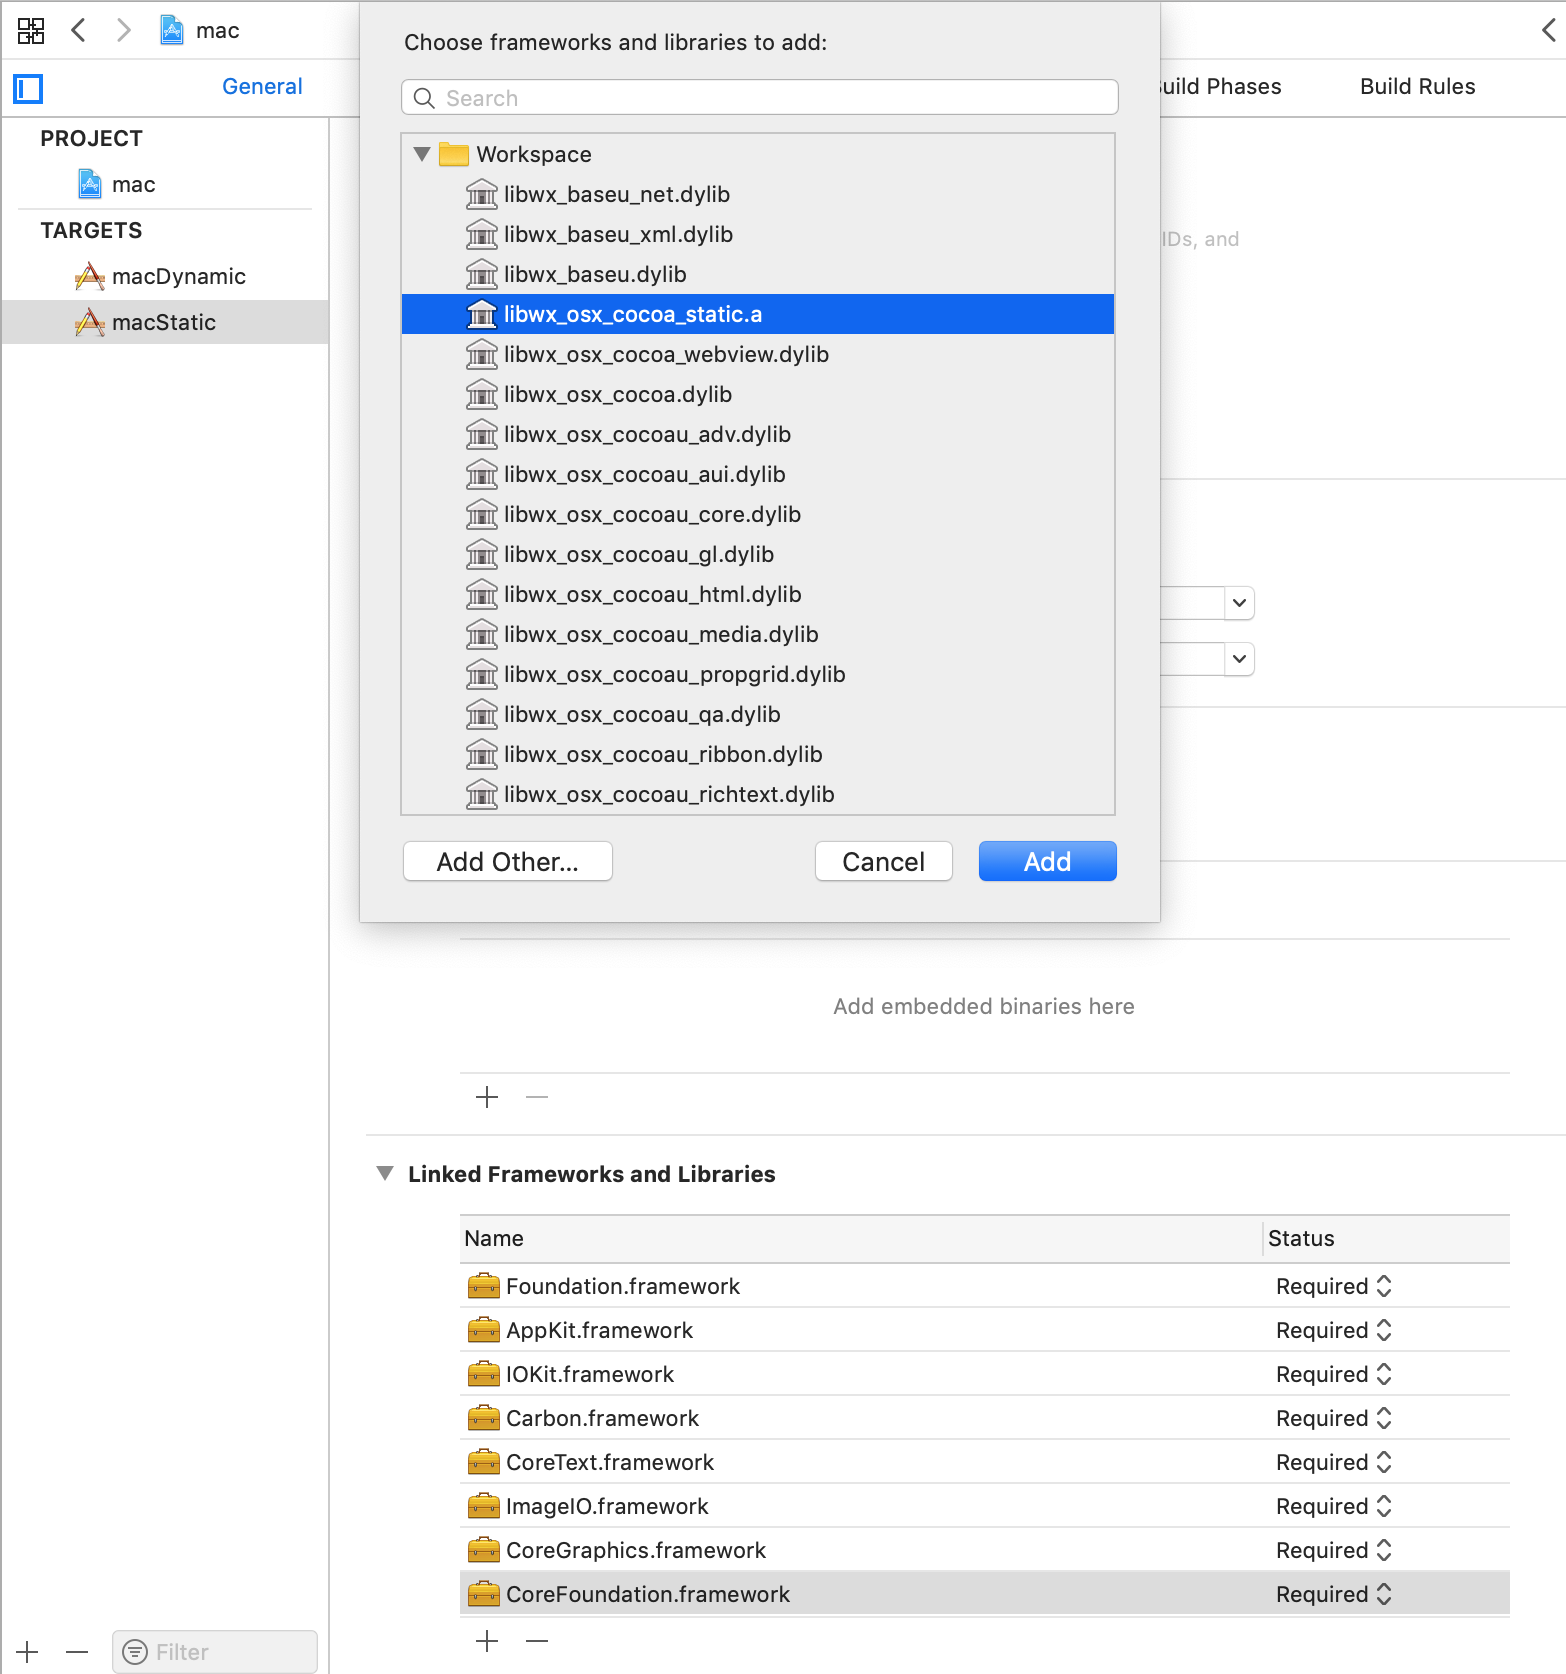Select libwx_osx_cocoau_richtext.dylib
Screen dimensions: 1566x1674
click(758, 794)
